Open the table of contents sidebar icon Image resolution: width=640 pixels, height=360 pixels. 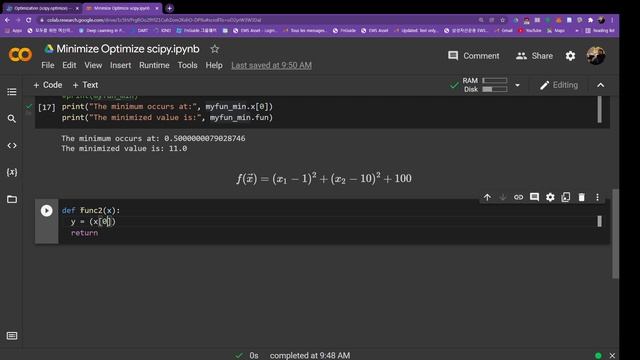[x=12, y=92]
